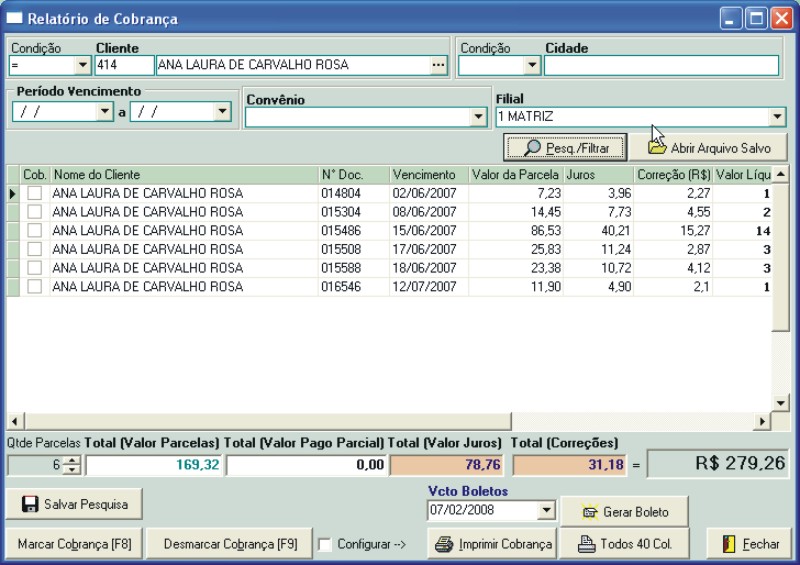
Task: Click the current row indicator arrow
Action: click(x=13, y=193)
